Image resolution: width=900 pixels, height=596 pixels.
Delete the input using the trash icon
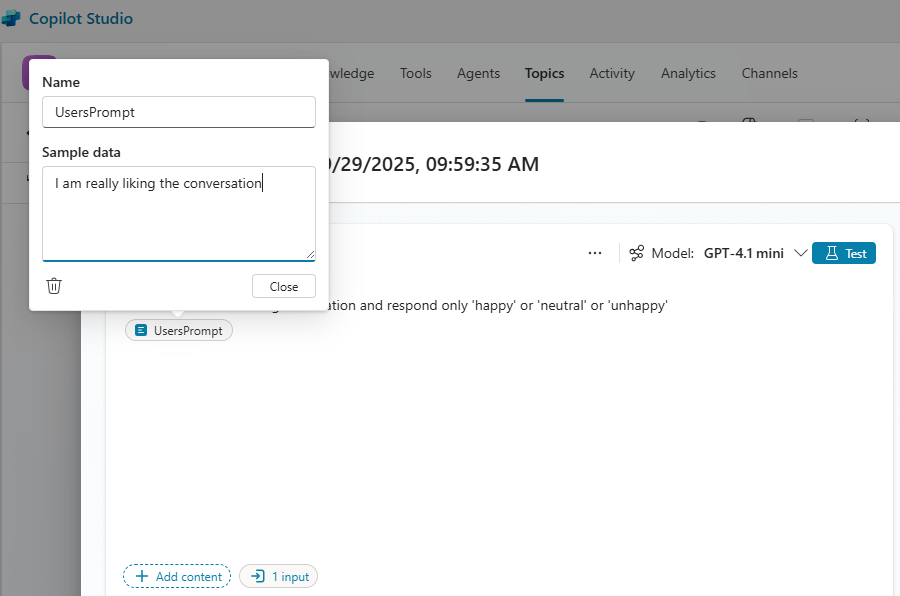pyautogui.click(x=54, y=286)
